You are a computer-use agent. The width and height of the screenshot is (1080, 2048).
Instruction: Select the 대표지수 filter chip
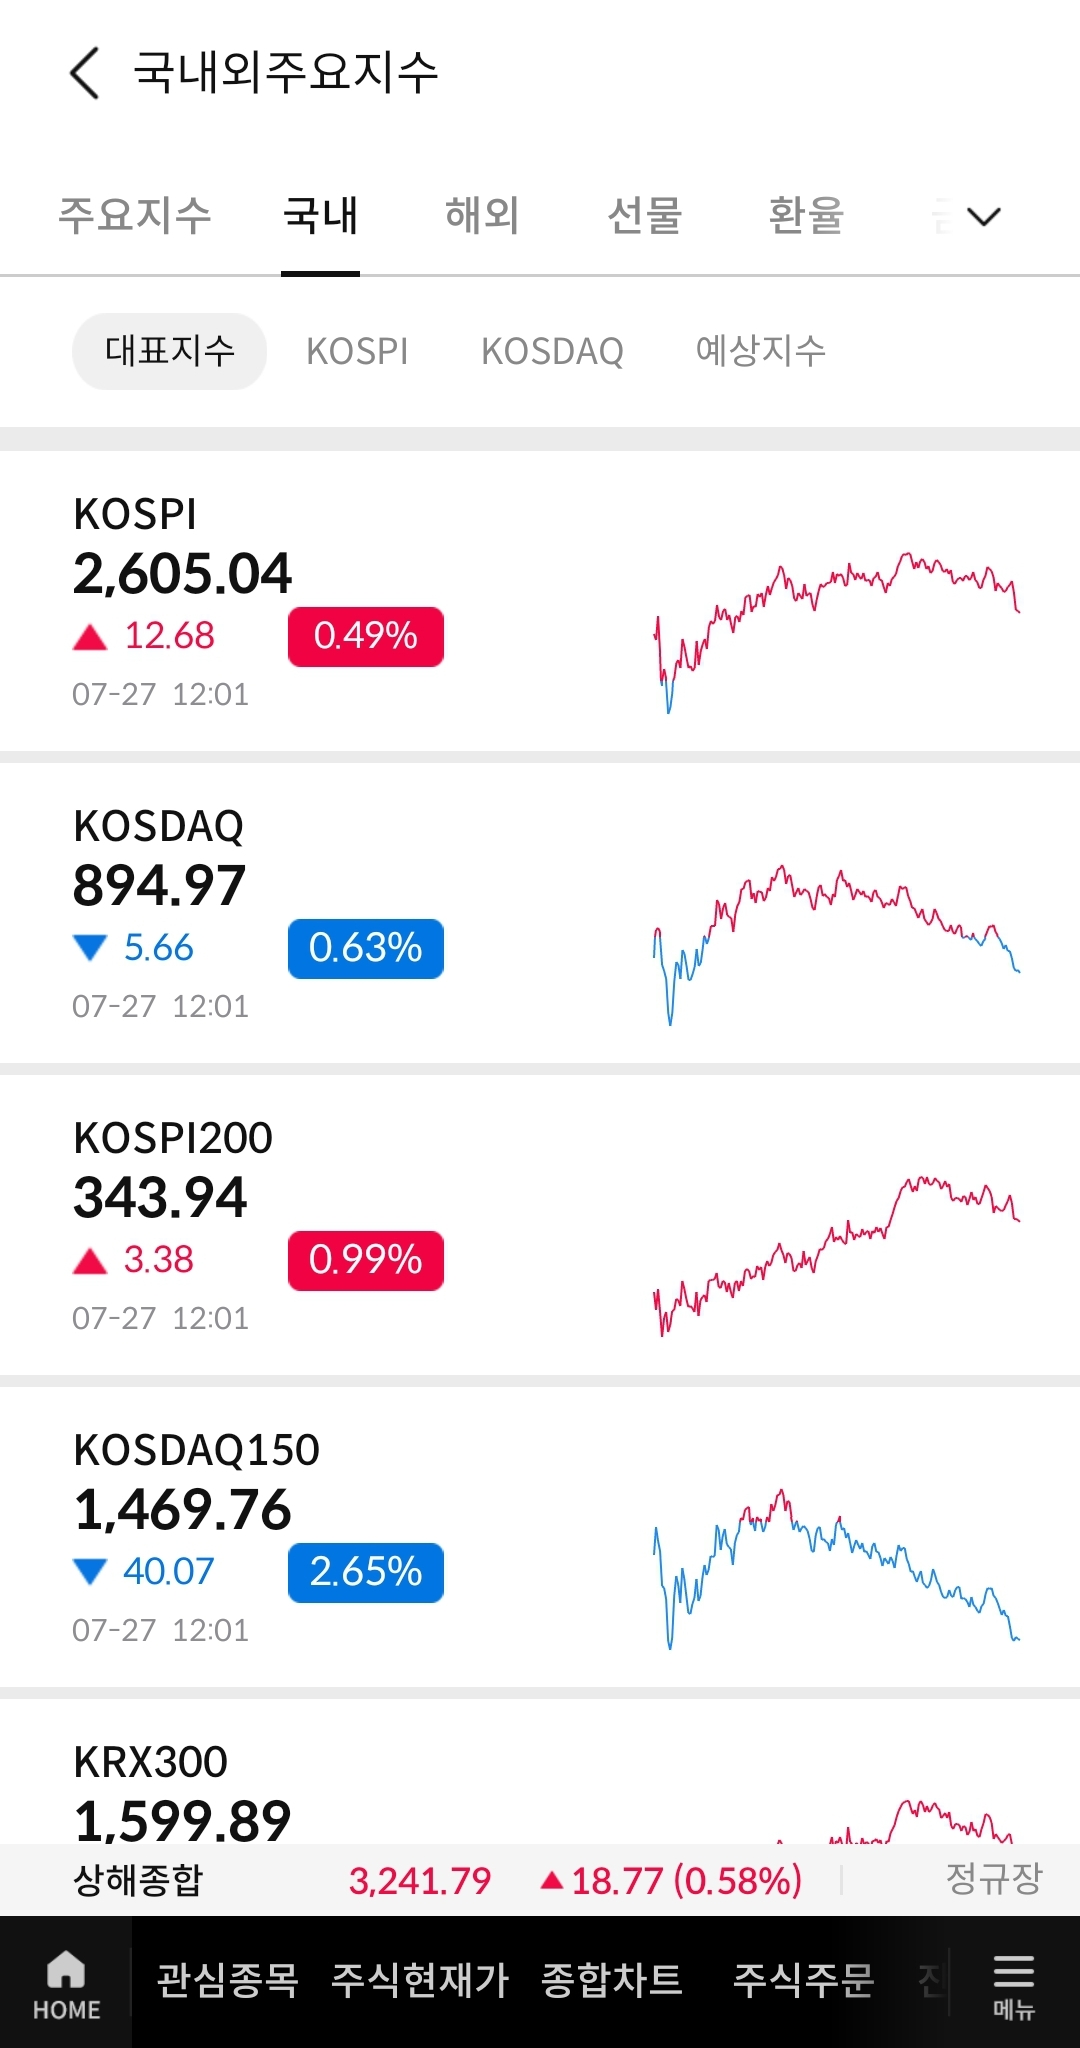coord(169,351)
